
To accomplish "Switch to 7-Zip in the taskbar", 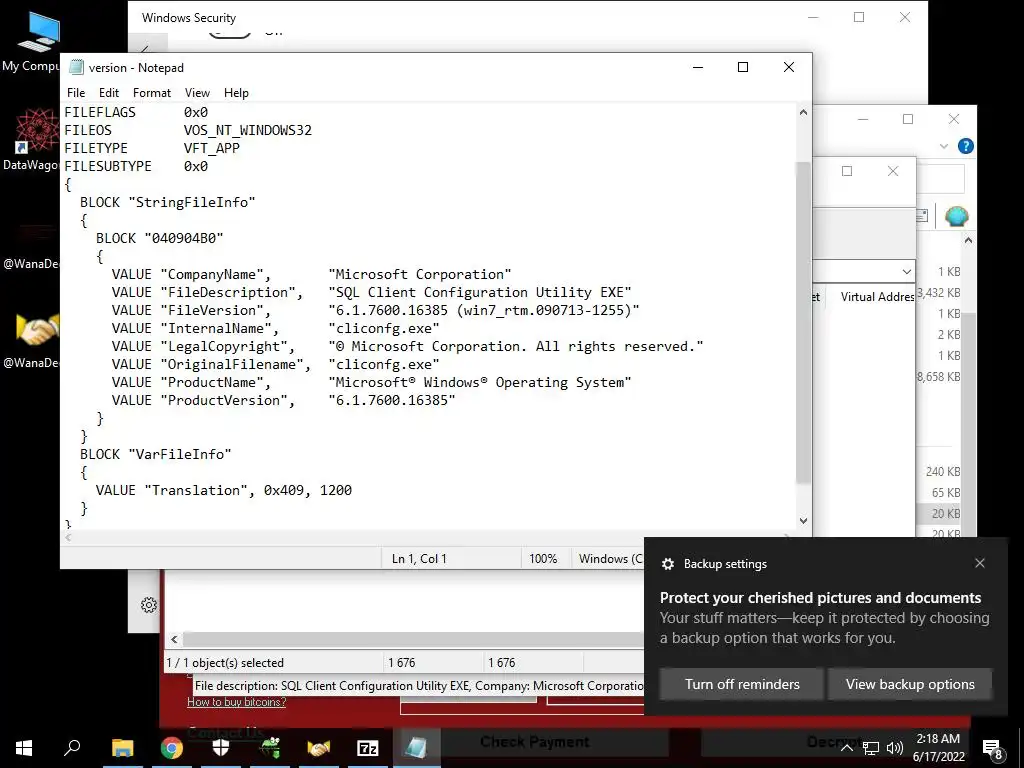I will 368,747.
